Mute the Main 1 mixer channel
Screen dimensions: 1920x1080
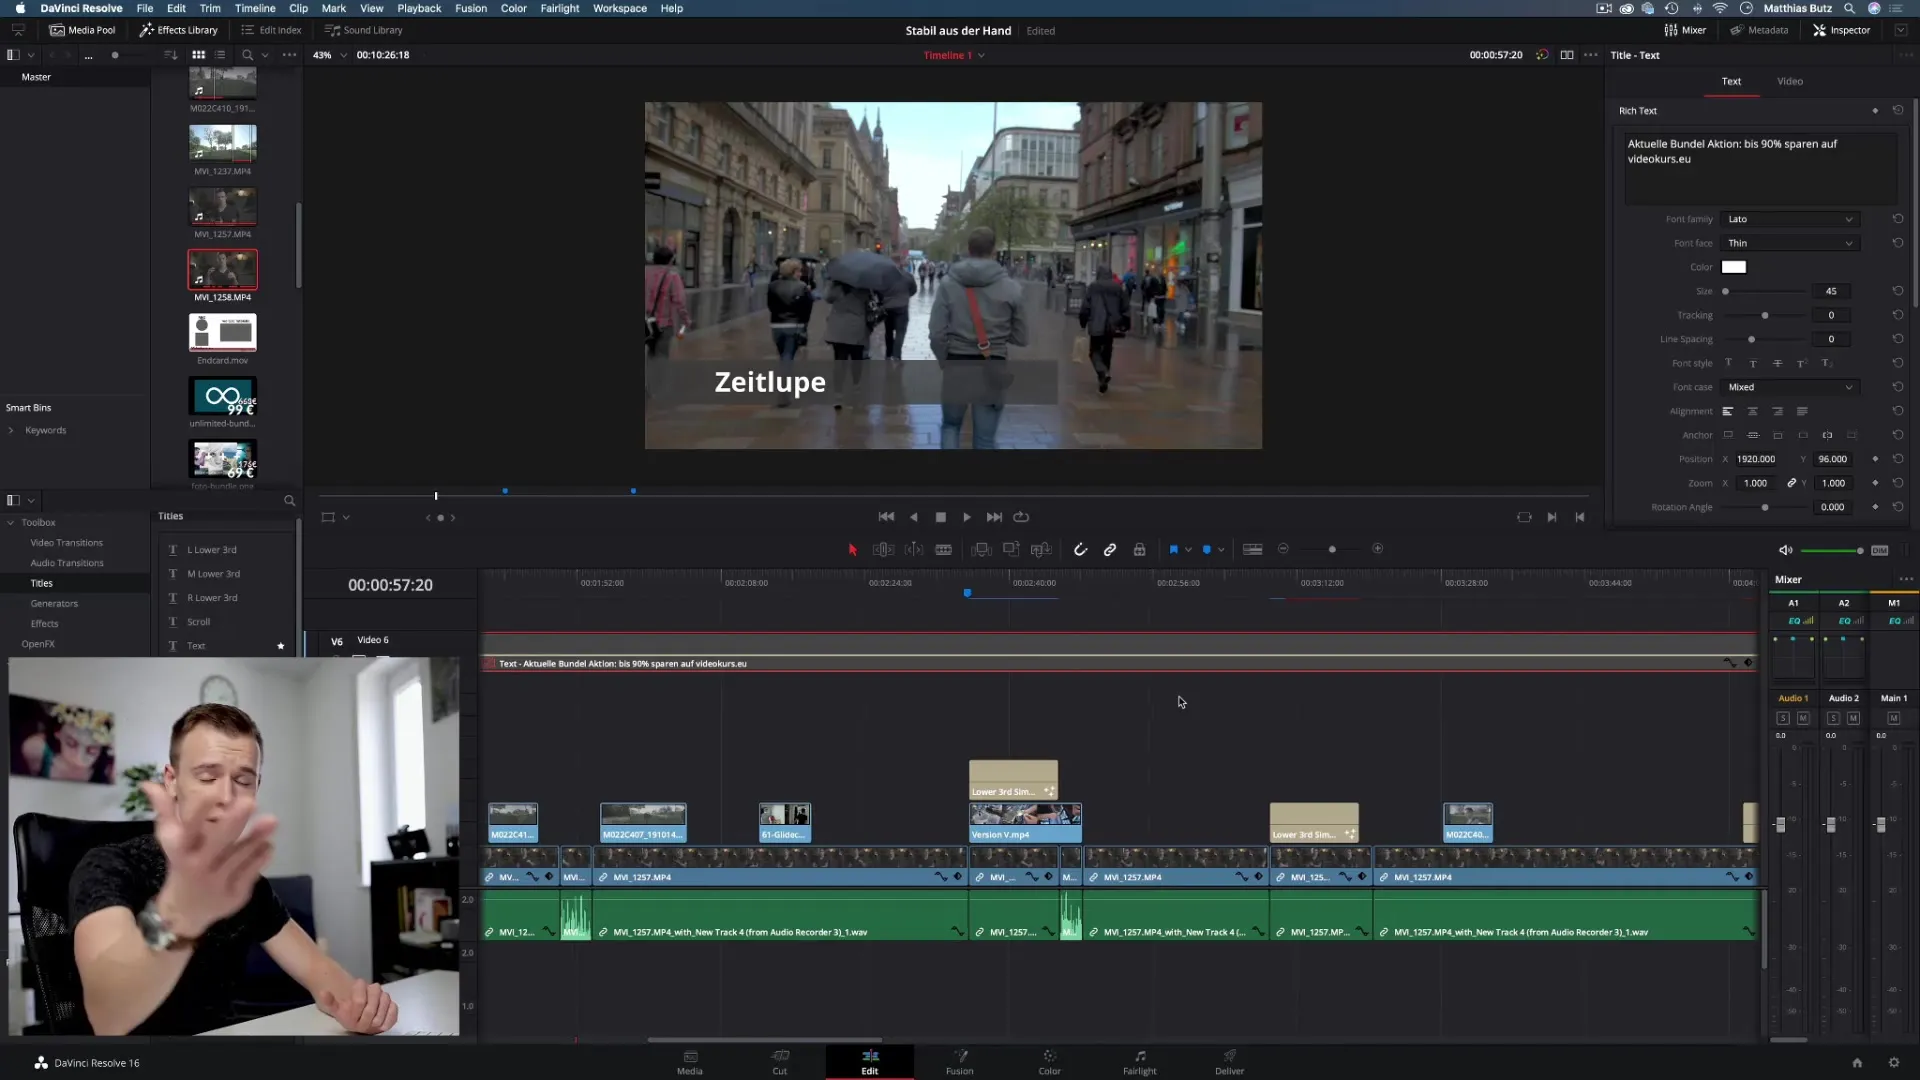[1893, 719]
